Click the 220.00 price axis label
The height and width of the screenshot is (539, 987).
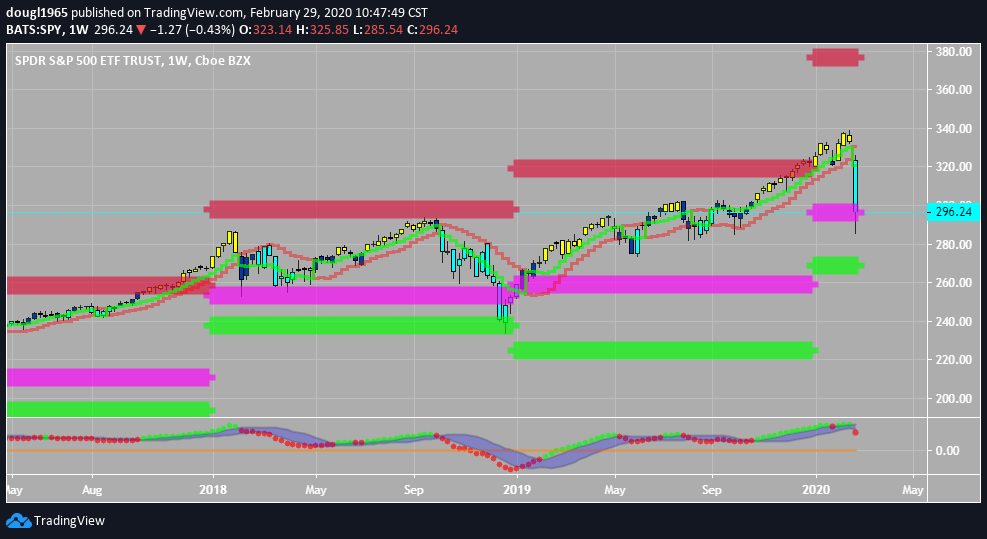tap(954, 360)
